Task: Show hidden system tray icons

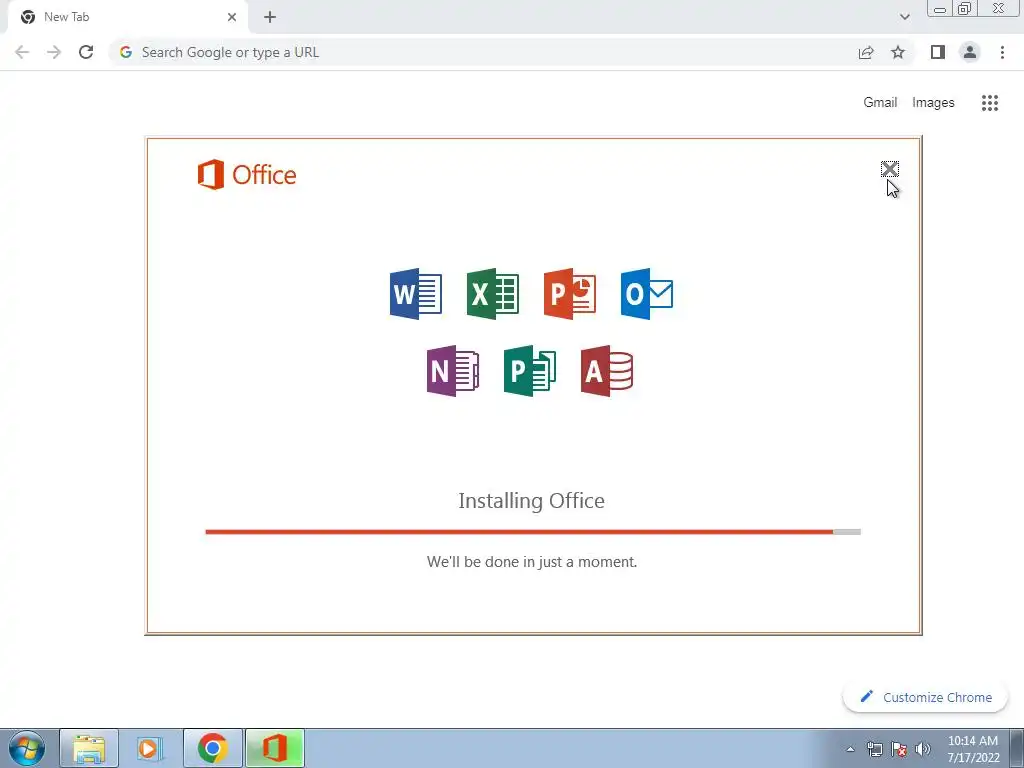Action: (x=850, y=749)
